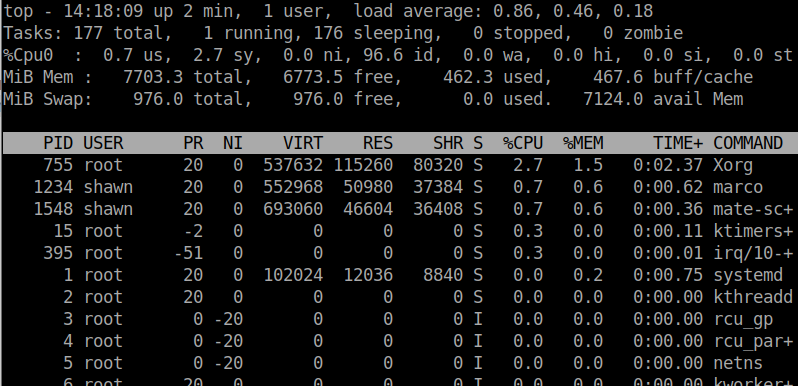Screen dimensions: 798x386
Task: Click the %CPU column header
Action: pyautogui.click(x=523, y=143)
